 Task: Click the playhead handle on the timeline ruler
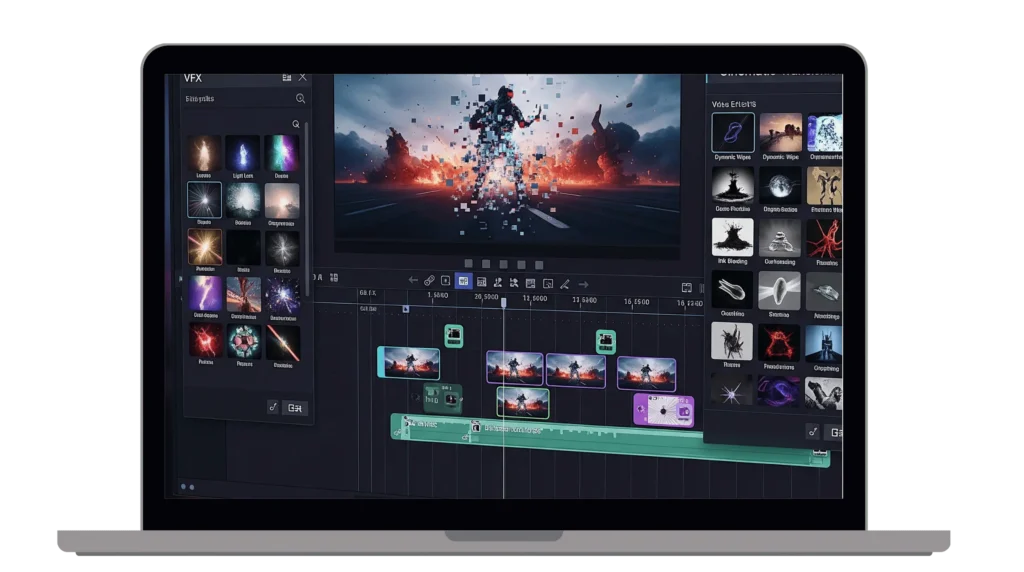pyautogui.click(x=503, y=302)
